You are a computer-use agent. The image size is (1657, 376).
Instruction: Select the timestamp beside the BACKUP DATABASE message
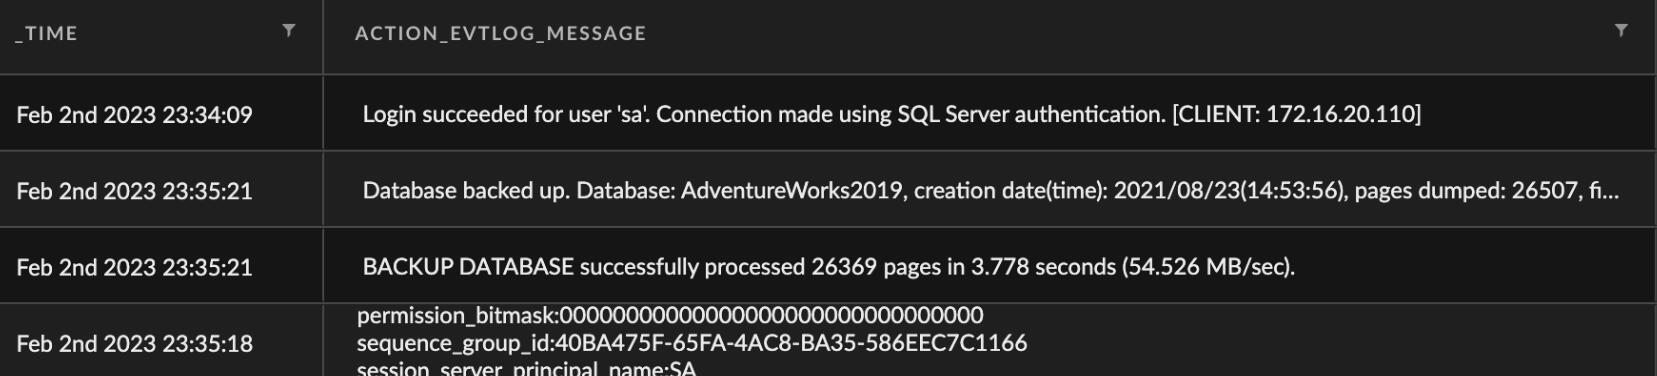pyautogui.click(x=135, y=268)
